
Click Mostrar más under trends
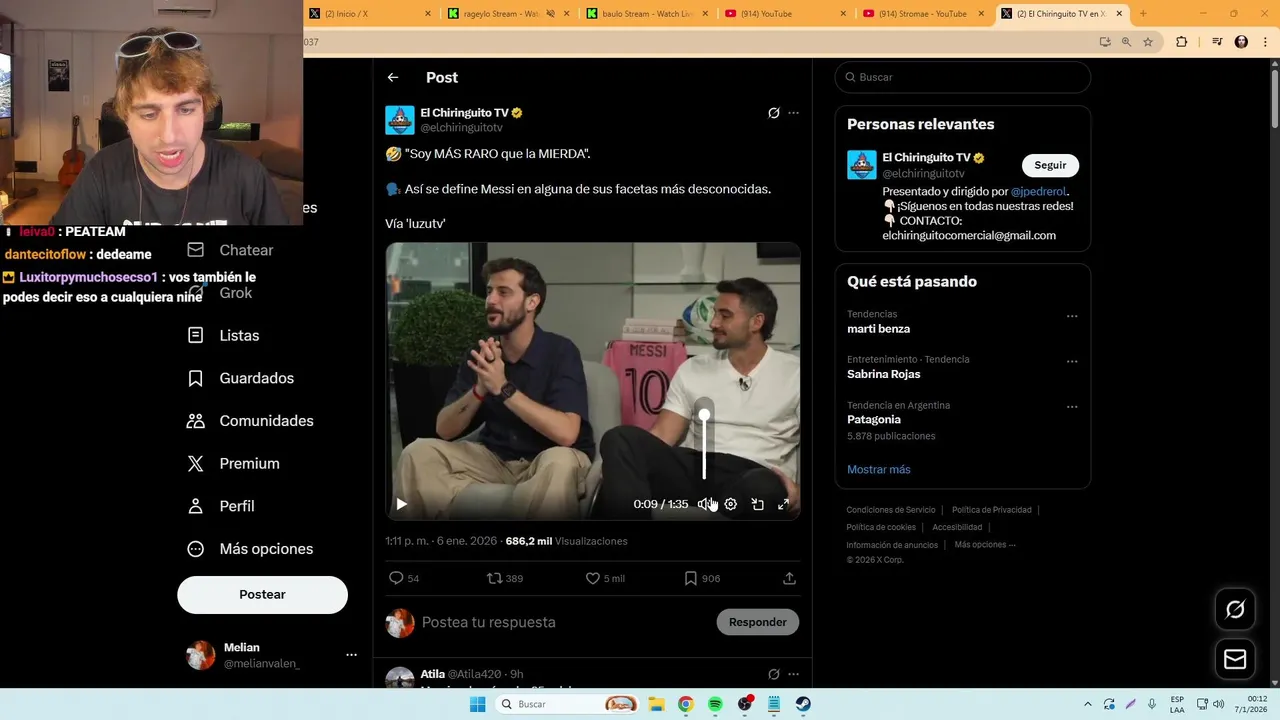point(879,469)
